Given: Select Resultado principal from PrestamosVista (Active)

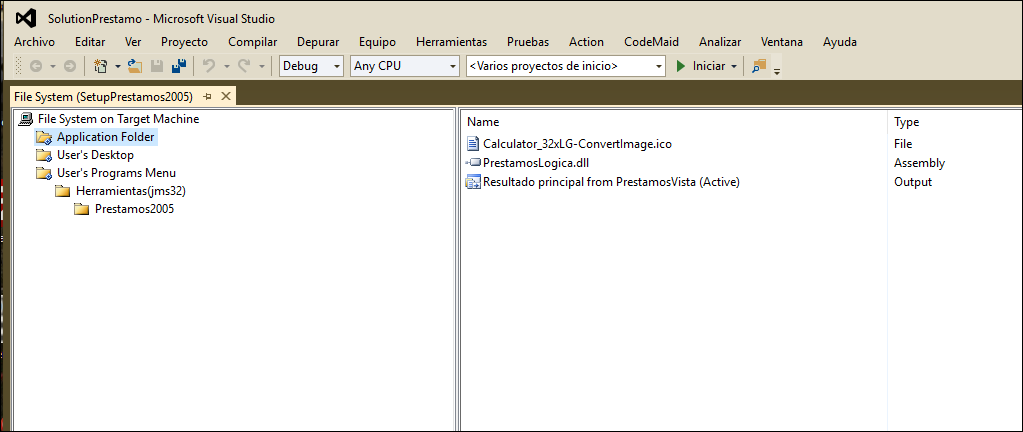Looking at the screenshot, I should 611,182.
